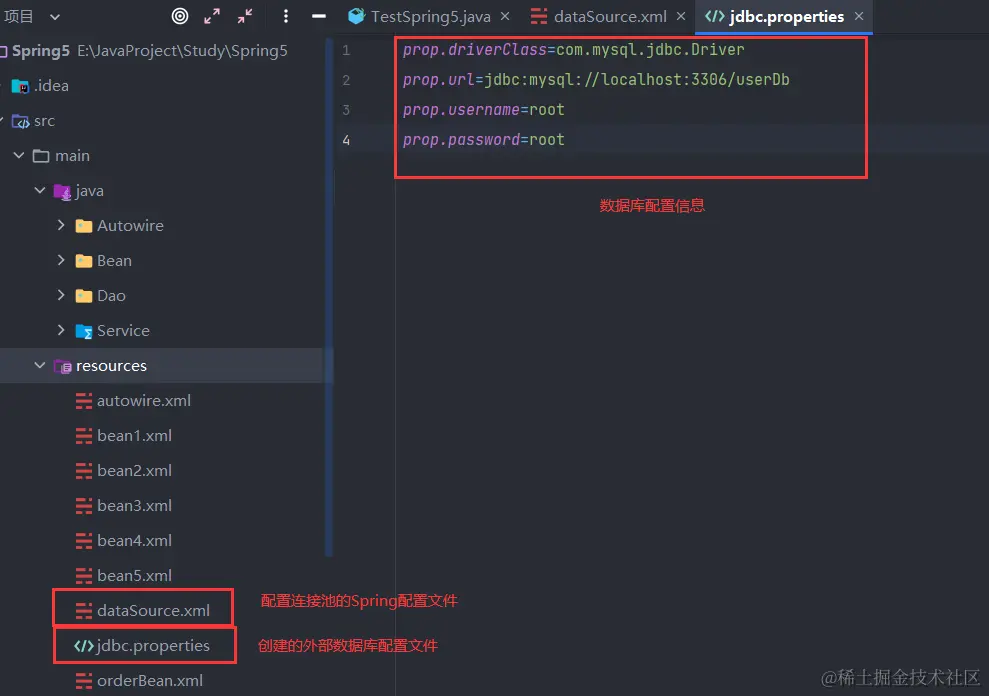
Task: Close the jdbc.properties tab
Action: [858, 16]
